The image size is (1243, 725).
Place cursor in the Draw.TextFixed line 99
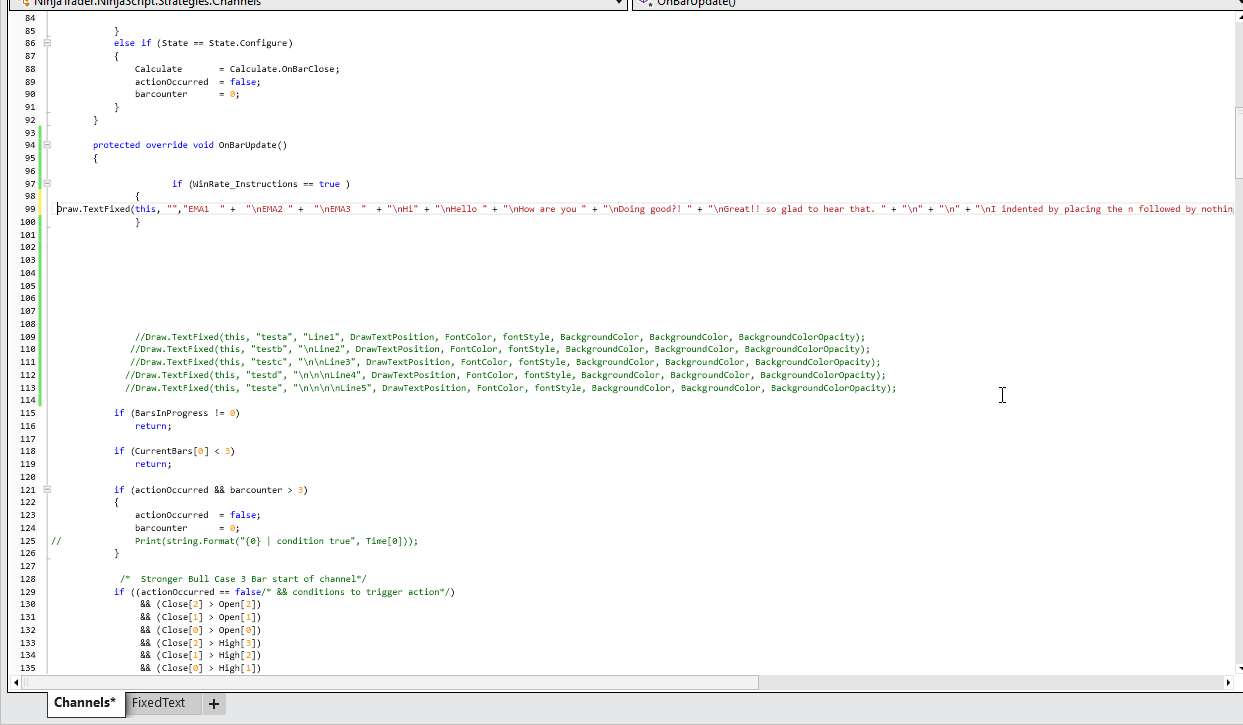645,209
